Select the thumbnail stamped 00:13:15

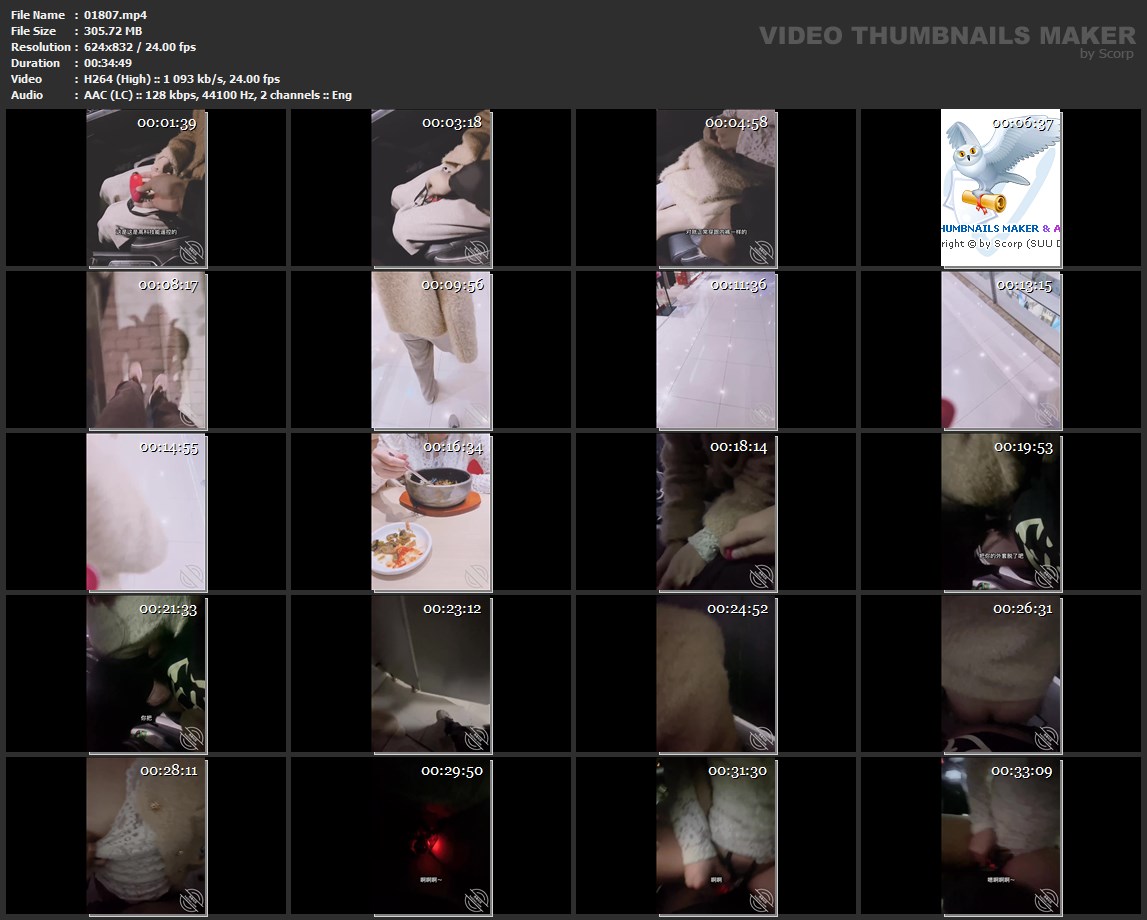(1001, 350)
